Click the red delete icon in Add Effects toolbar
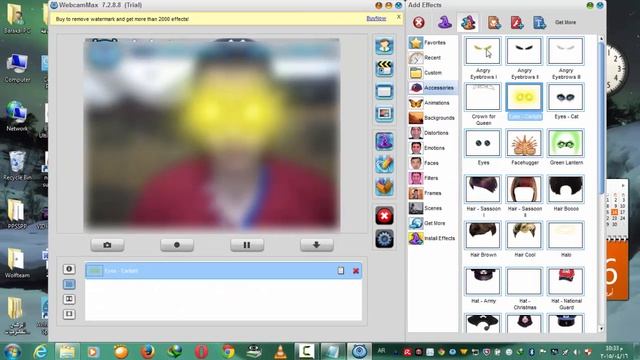The height and width of the screenshot is (360, 640). tap(418, 22)
